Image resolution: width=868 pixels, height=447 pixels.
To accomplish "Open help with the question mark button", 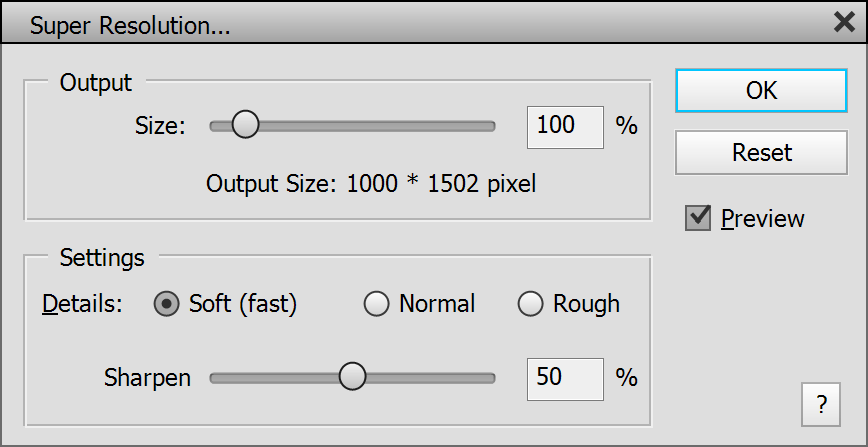I will tap(821, 404).
